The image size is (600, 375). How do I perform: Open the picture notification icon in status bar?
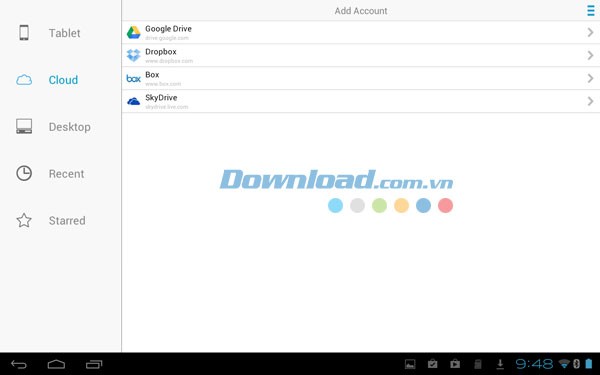pos(410,364)
